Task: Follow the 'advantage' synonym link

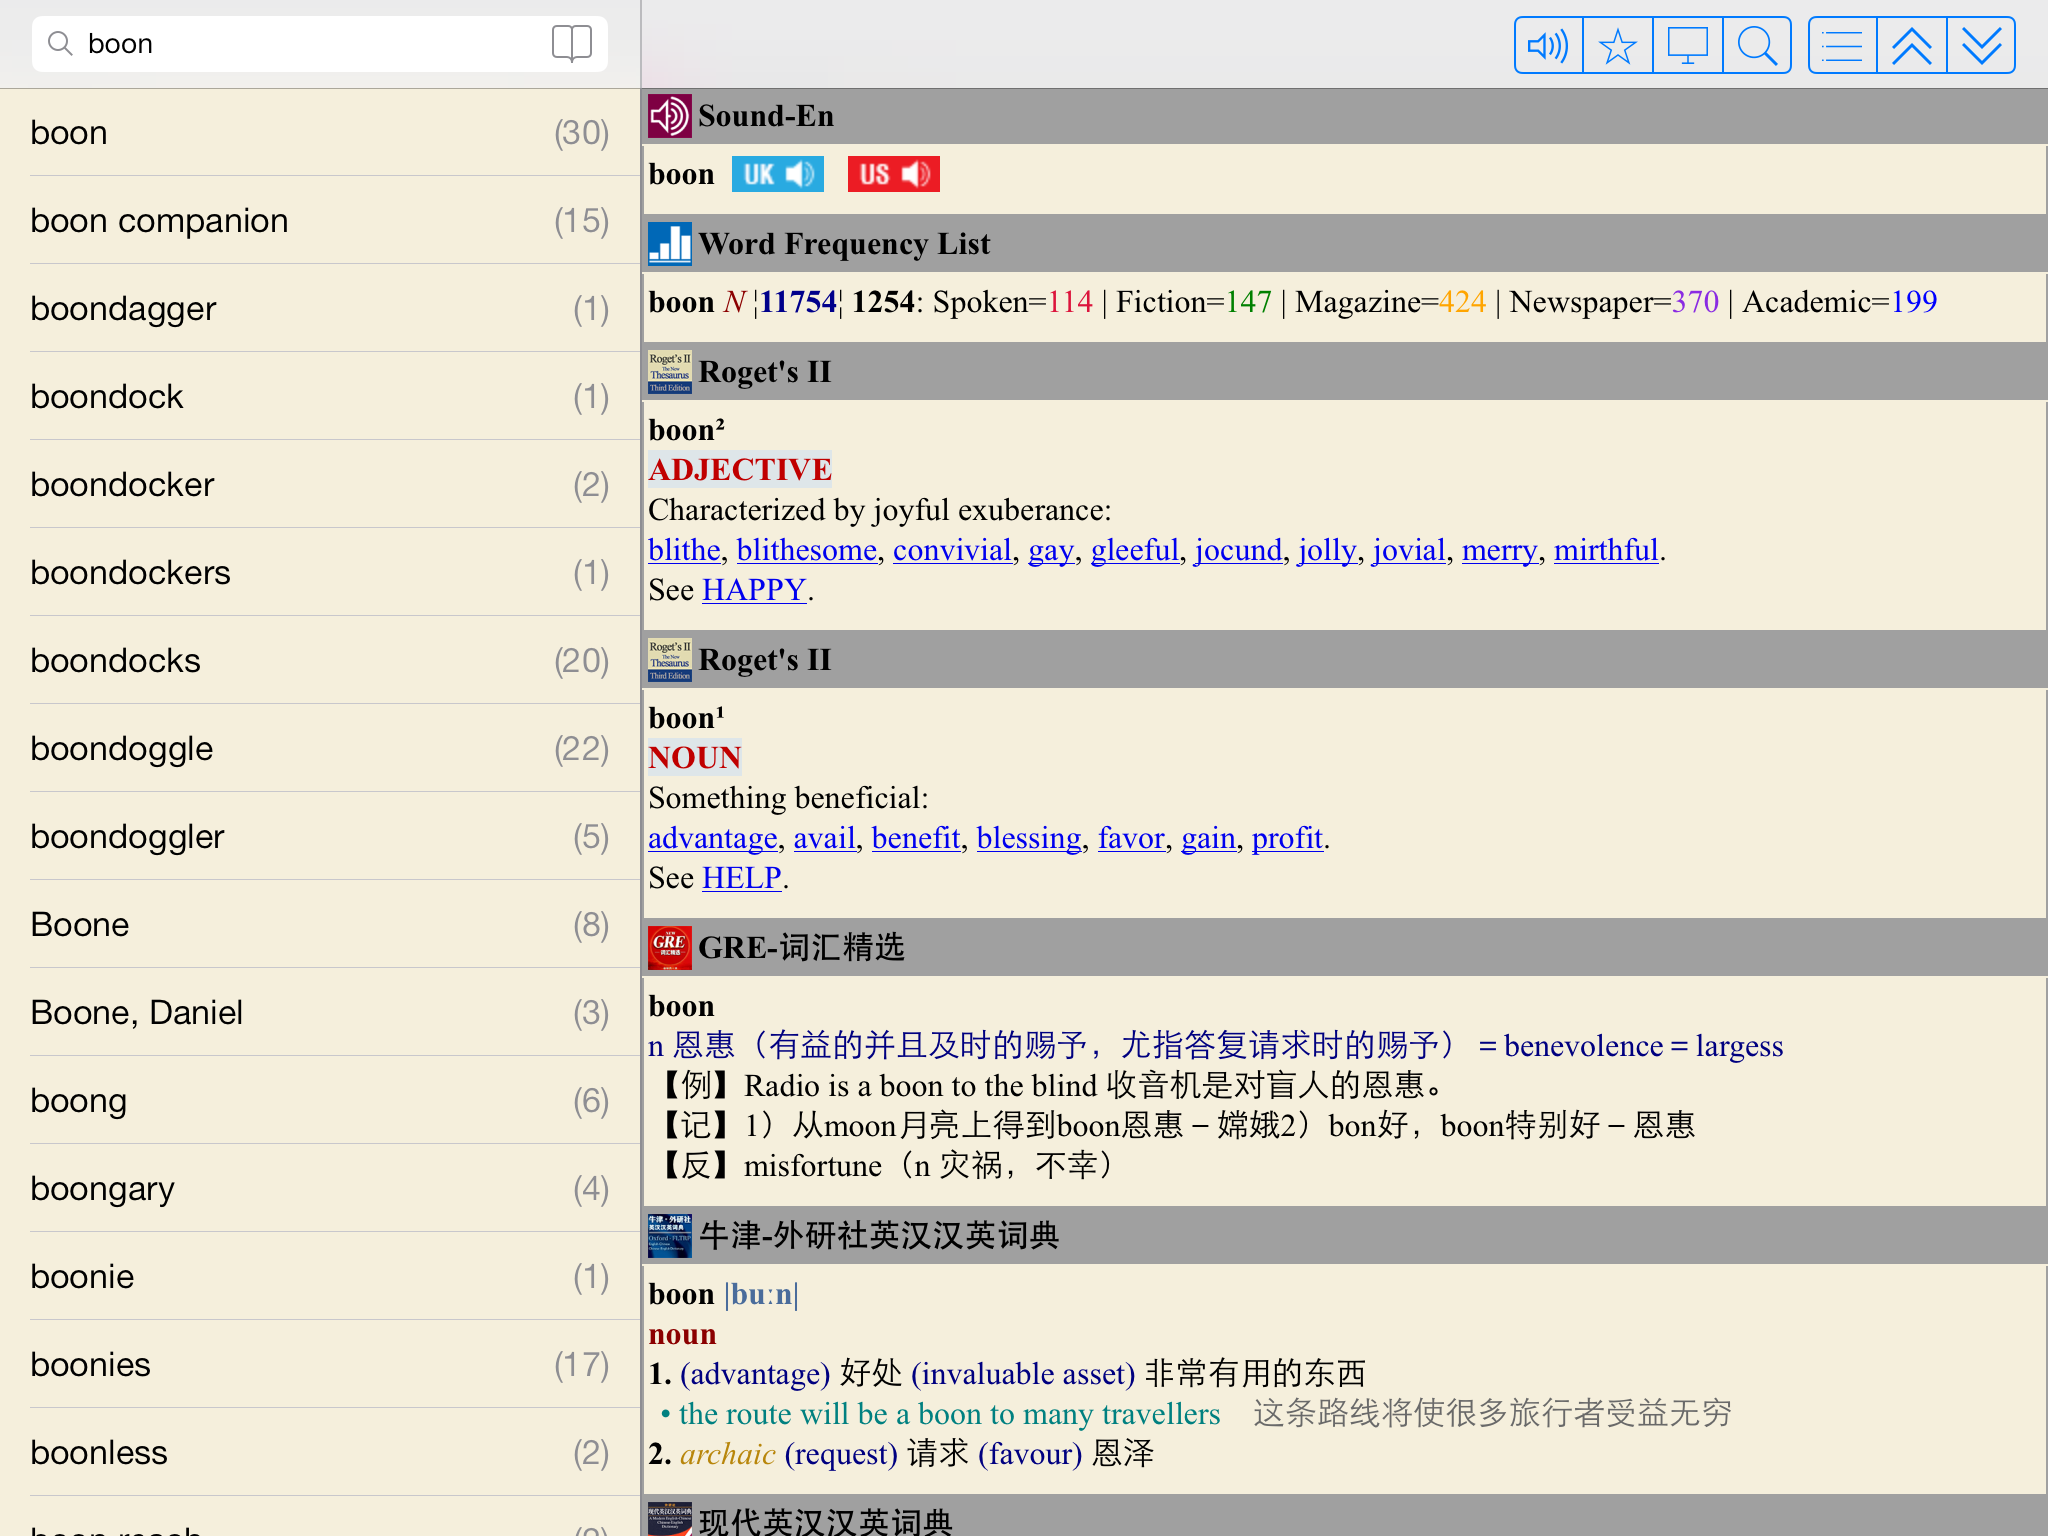Action: point(712,838)
